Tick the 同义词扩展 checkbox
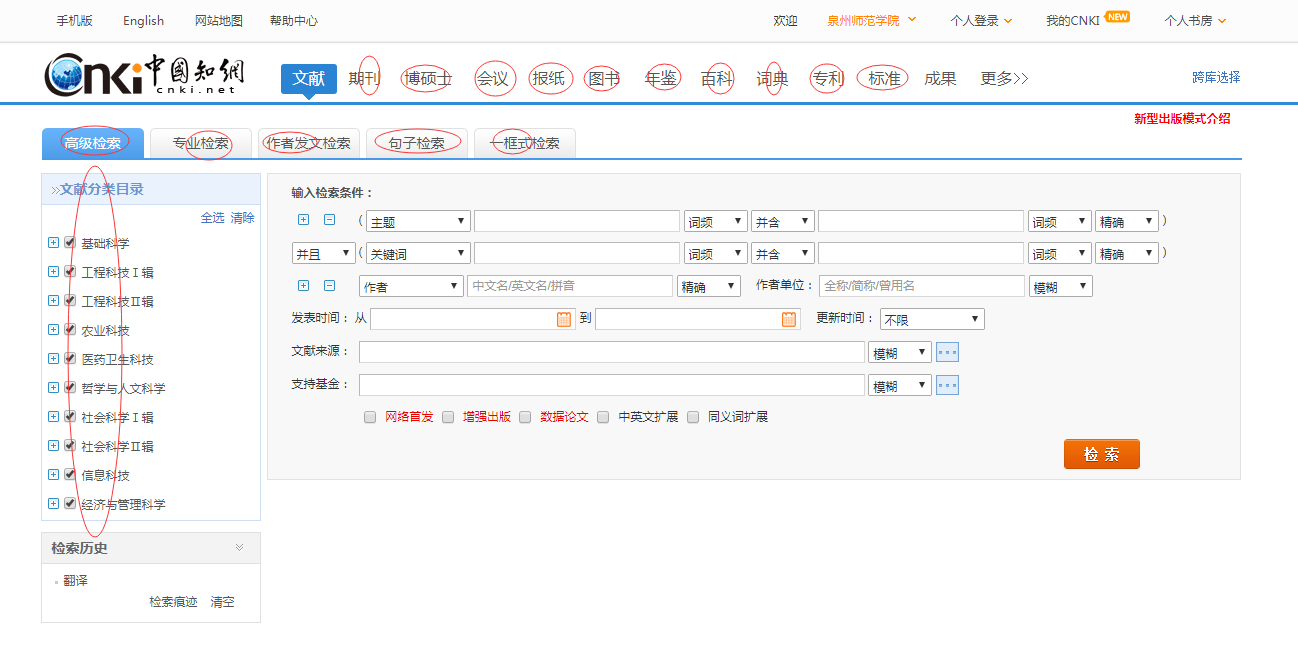1298x648 pixels. [x=693, y=417]
